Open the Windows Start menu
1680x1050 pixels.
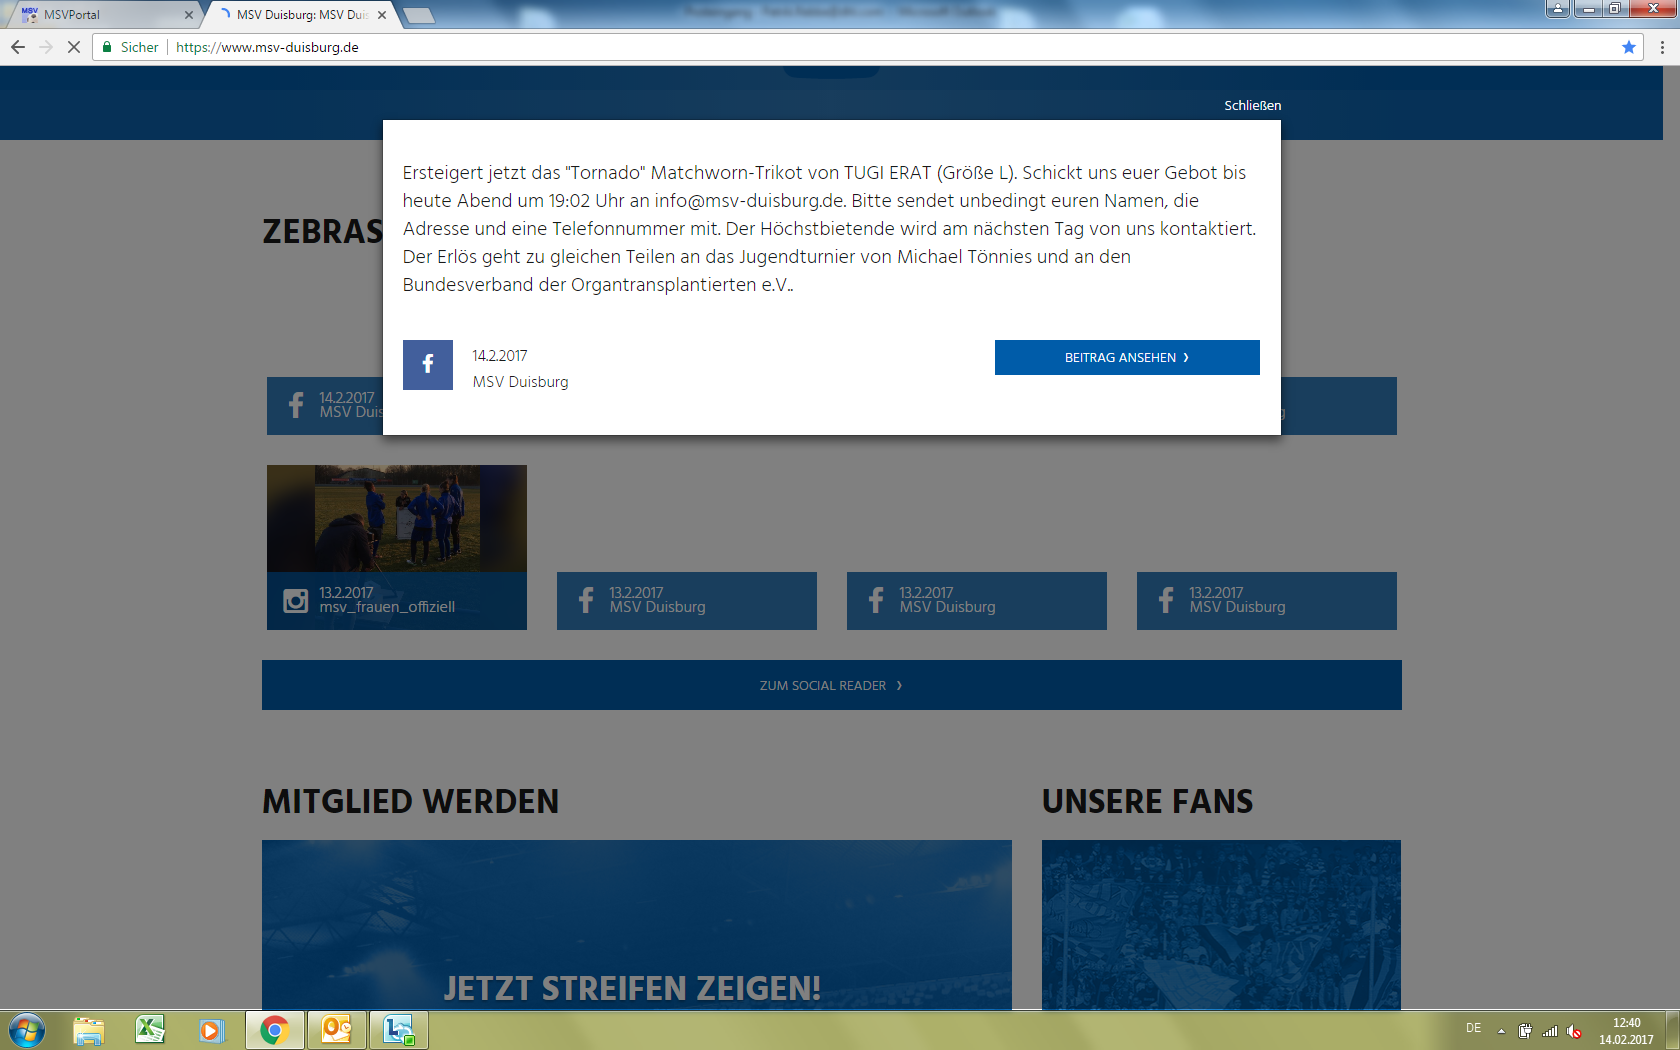click(27, 1029)
